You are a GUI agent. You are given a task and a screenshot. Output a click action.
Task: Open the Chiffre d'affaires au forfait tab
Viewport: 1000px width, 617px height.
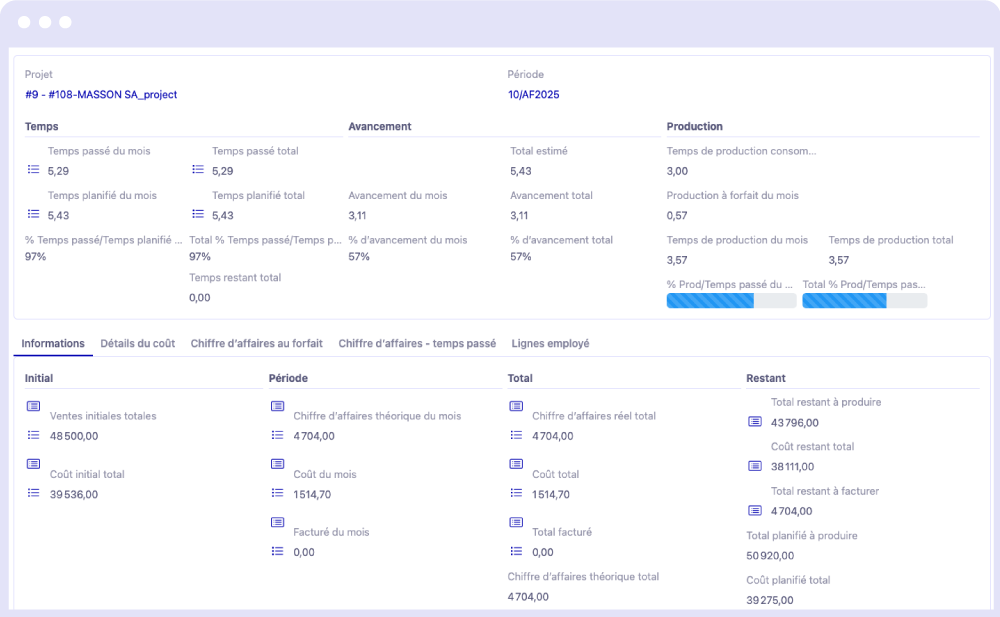tap(256, 343)
